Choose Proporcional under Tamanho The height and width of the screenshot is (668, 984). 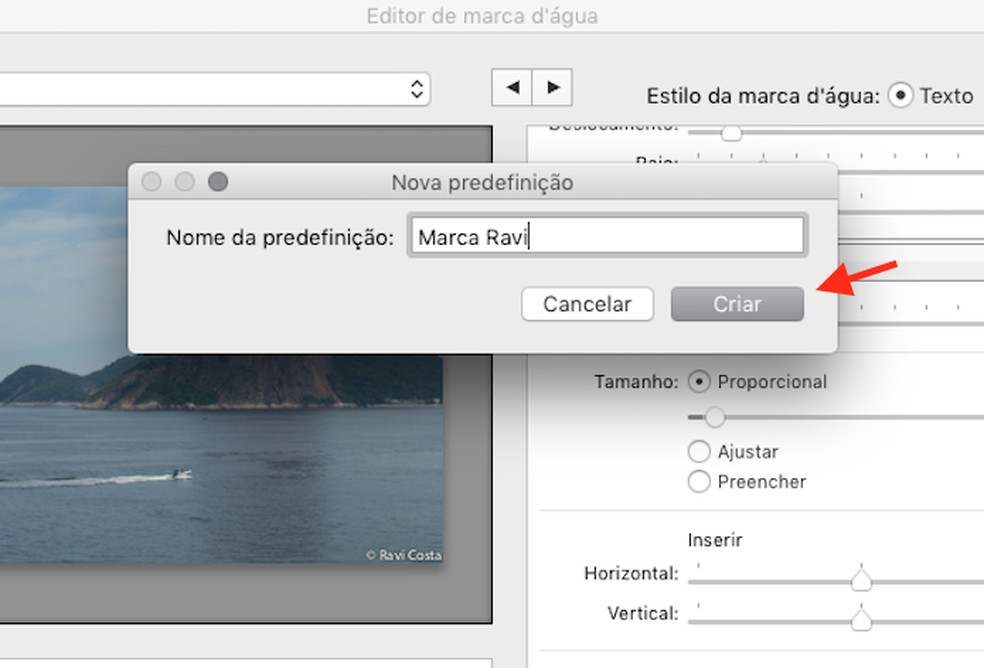(699, 381)
